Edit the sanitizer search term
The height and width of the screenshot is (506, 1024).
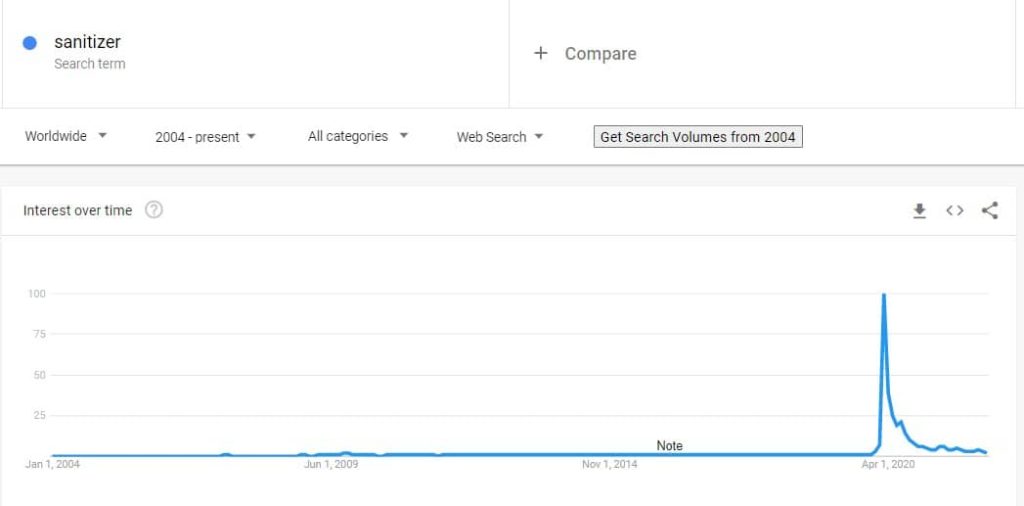(x=88, y=42)
